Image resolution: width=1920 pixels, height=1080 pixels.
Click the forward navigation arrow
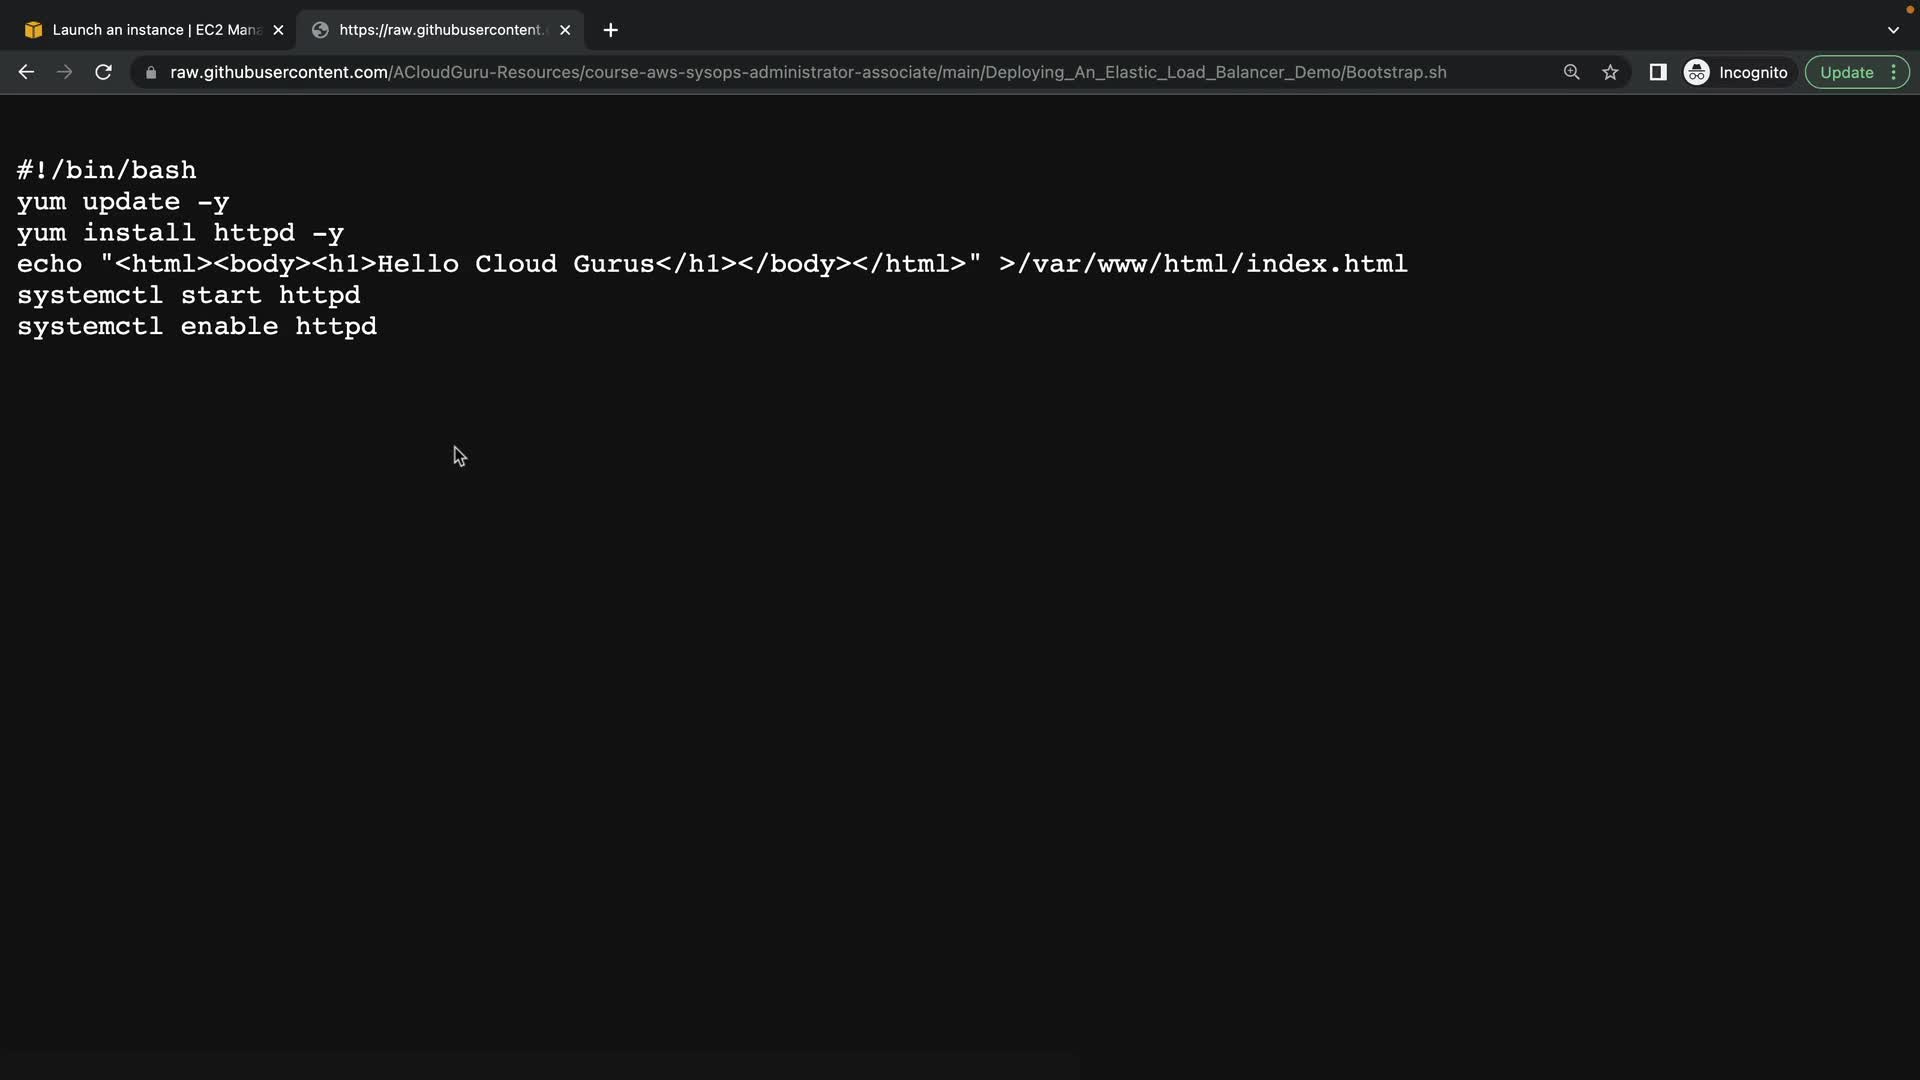click(x=64, y=72)
